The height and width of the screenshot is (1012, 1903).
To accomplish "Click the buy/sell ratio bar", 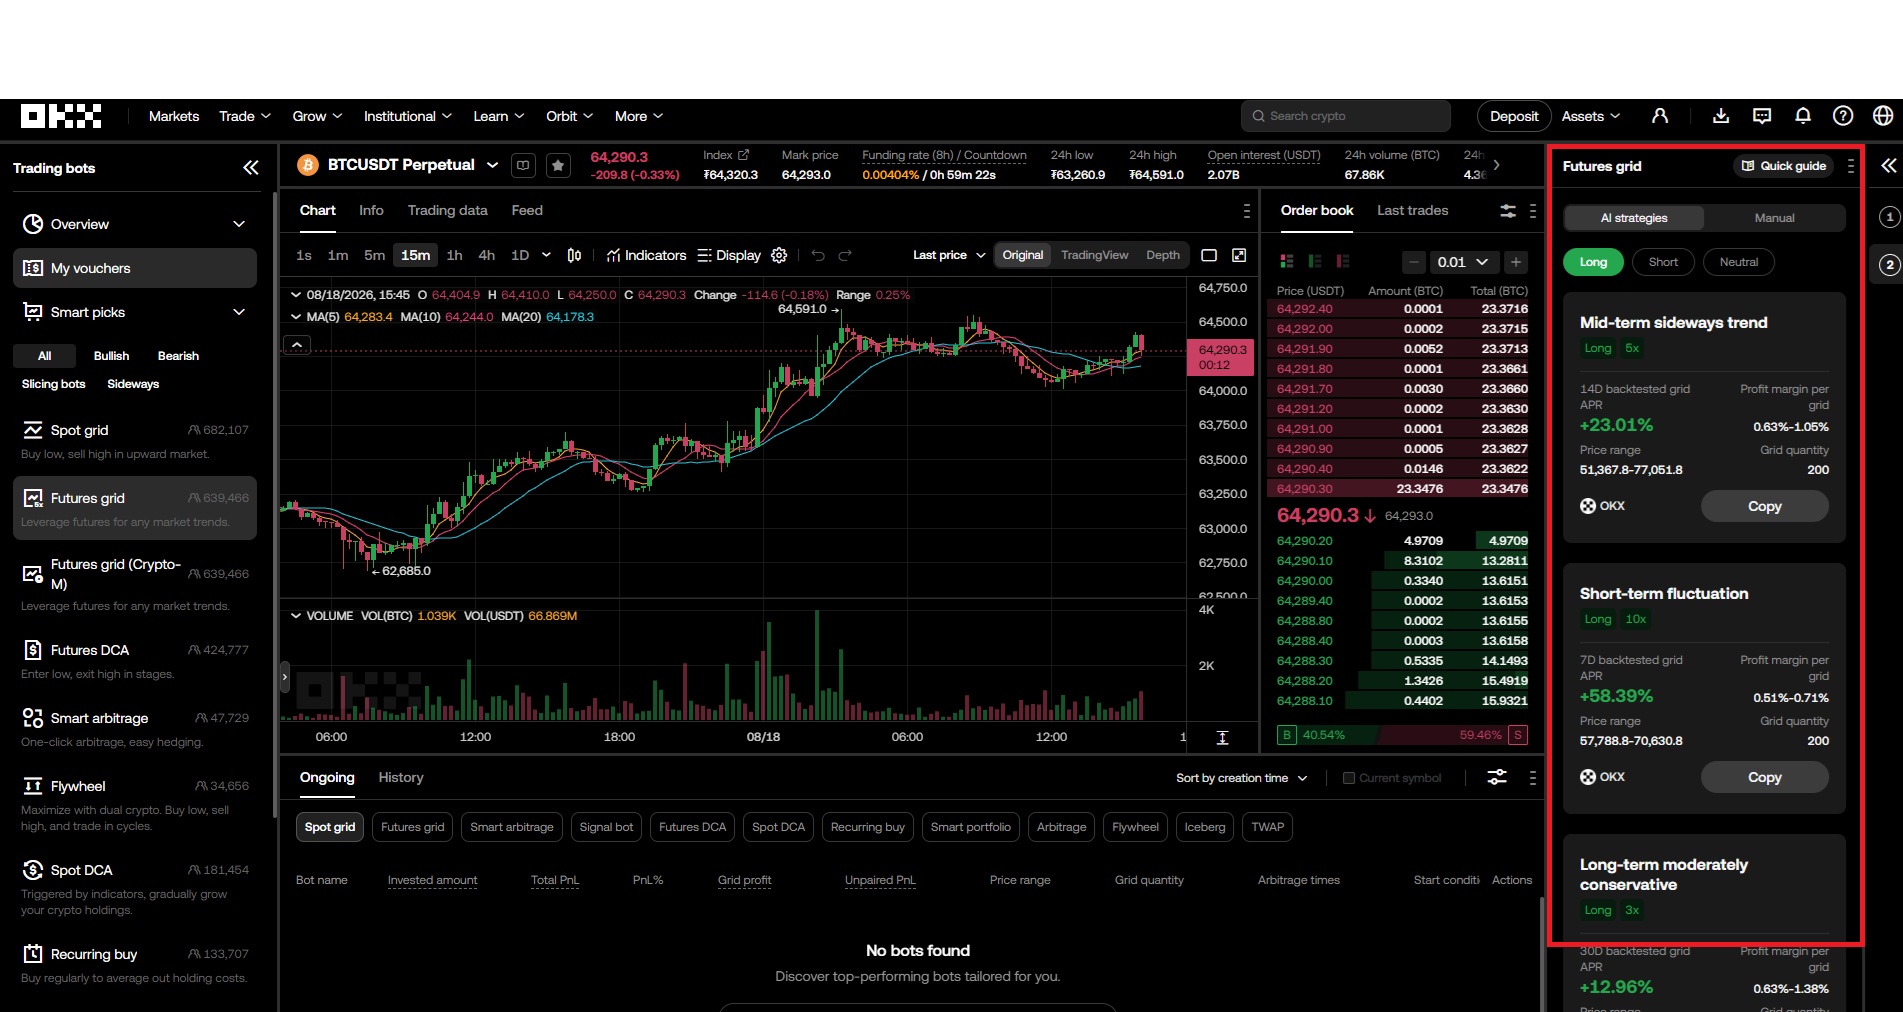I will pos(1402,735).
